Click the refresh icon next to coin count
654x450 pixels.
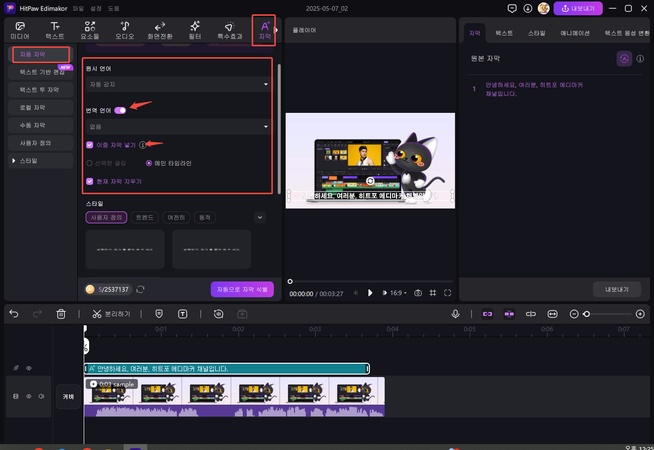tap(141, 289)
